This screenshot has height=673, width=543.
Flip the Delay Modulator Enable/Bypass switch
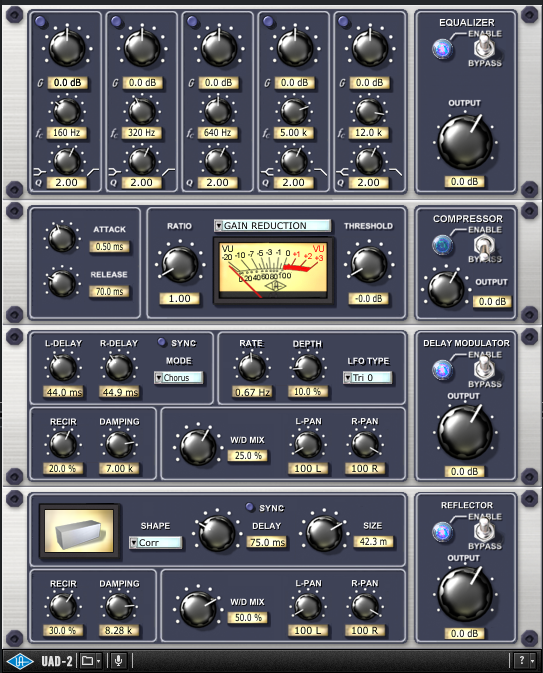coord(484,367)
